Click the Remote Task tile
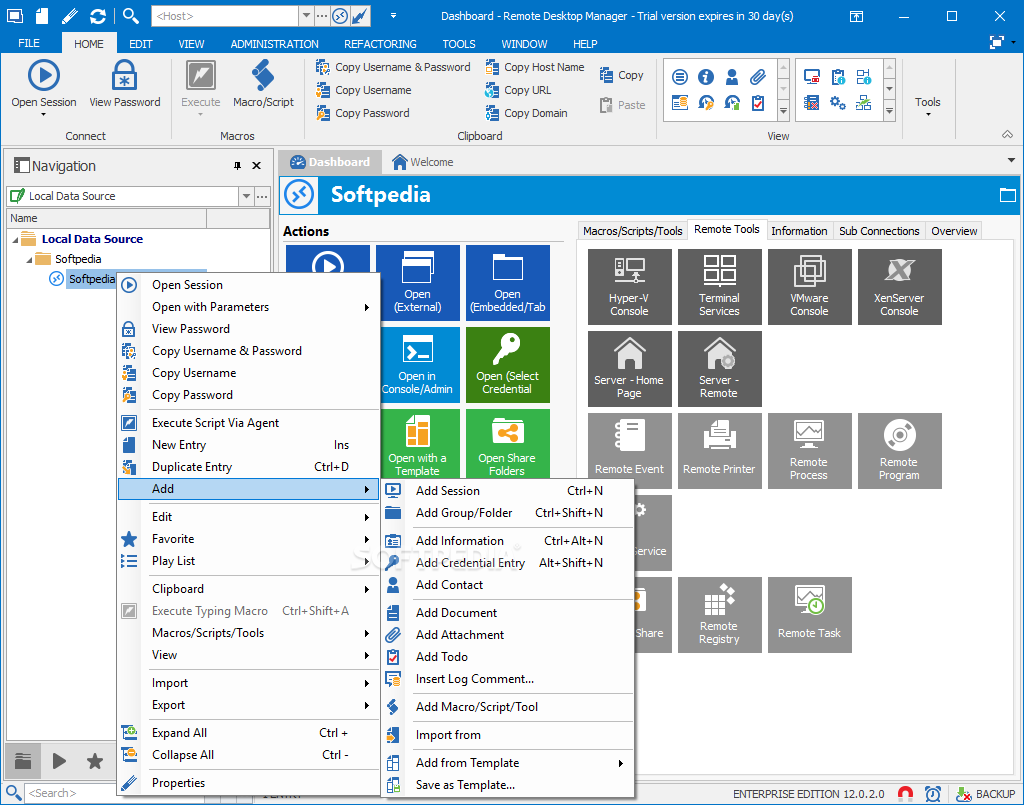The image size is (1024, 805). point(810,614)
